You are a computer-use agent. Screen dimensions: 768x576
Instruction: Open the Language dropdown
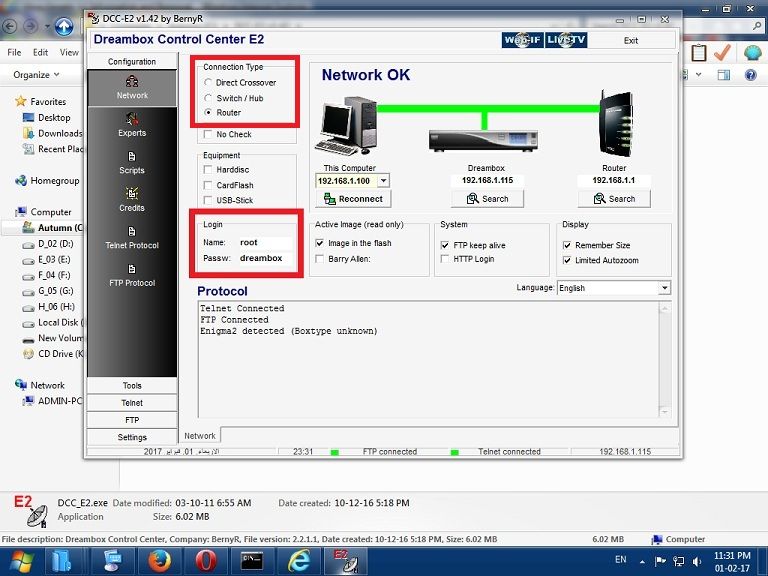pos(664,288)
